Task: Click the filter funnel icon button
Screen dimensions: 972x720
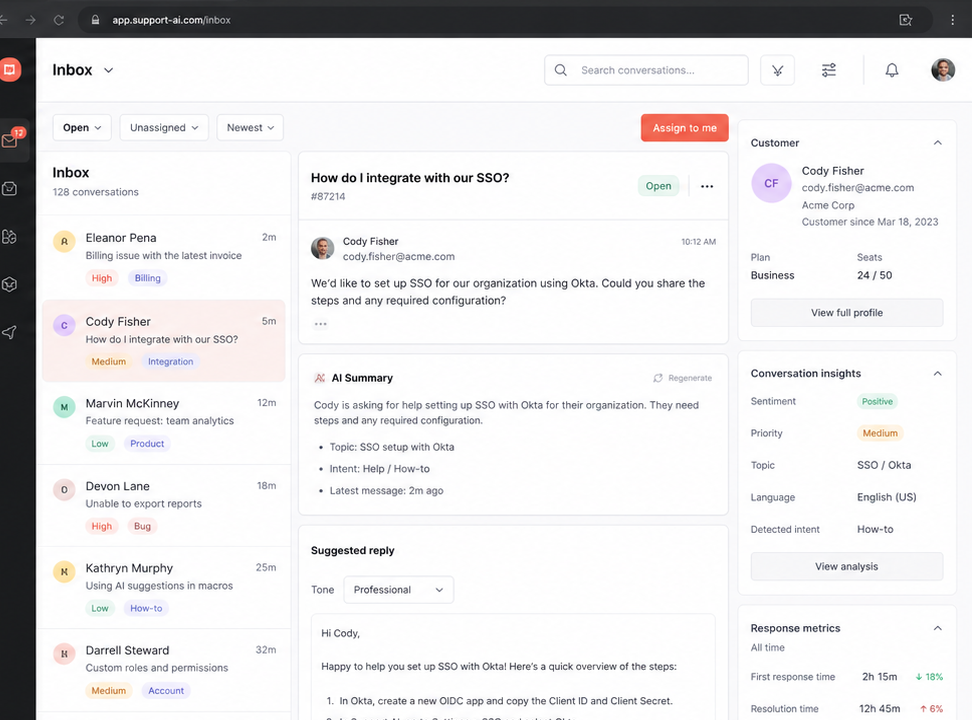Action: click(777, 70)
